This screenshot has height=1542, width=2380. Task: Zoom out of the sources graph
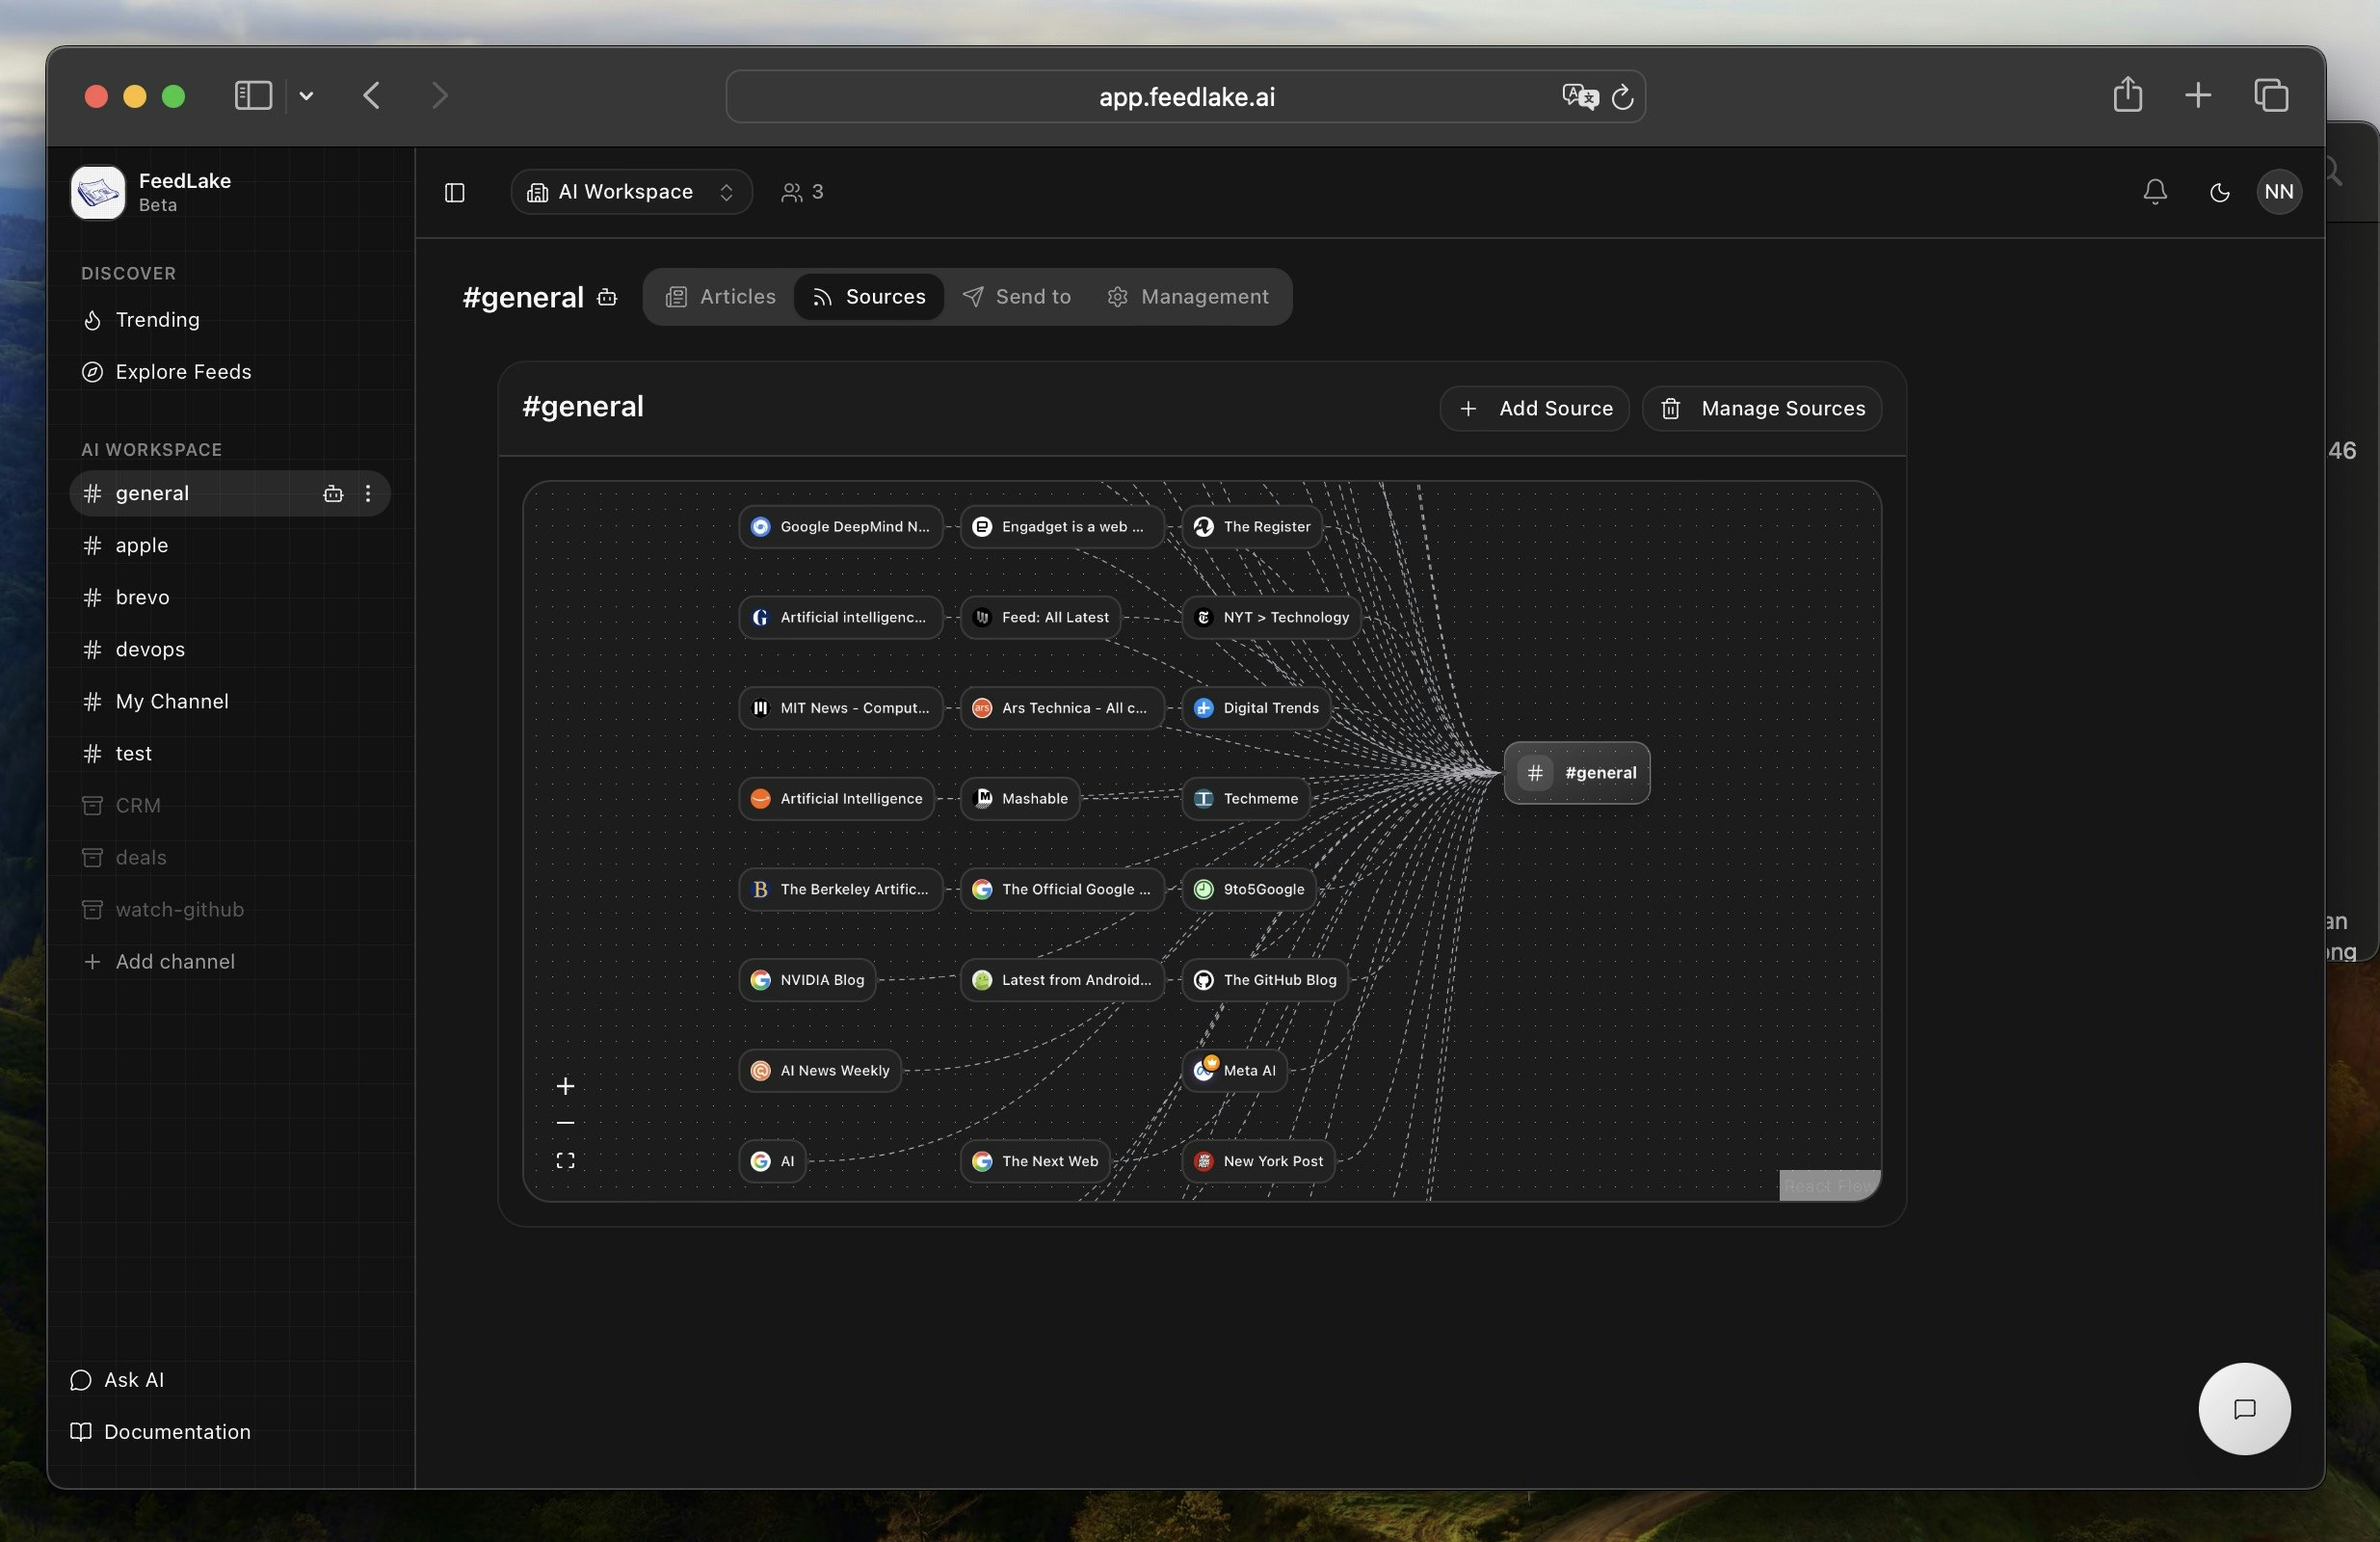point(565,1123)
